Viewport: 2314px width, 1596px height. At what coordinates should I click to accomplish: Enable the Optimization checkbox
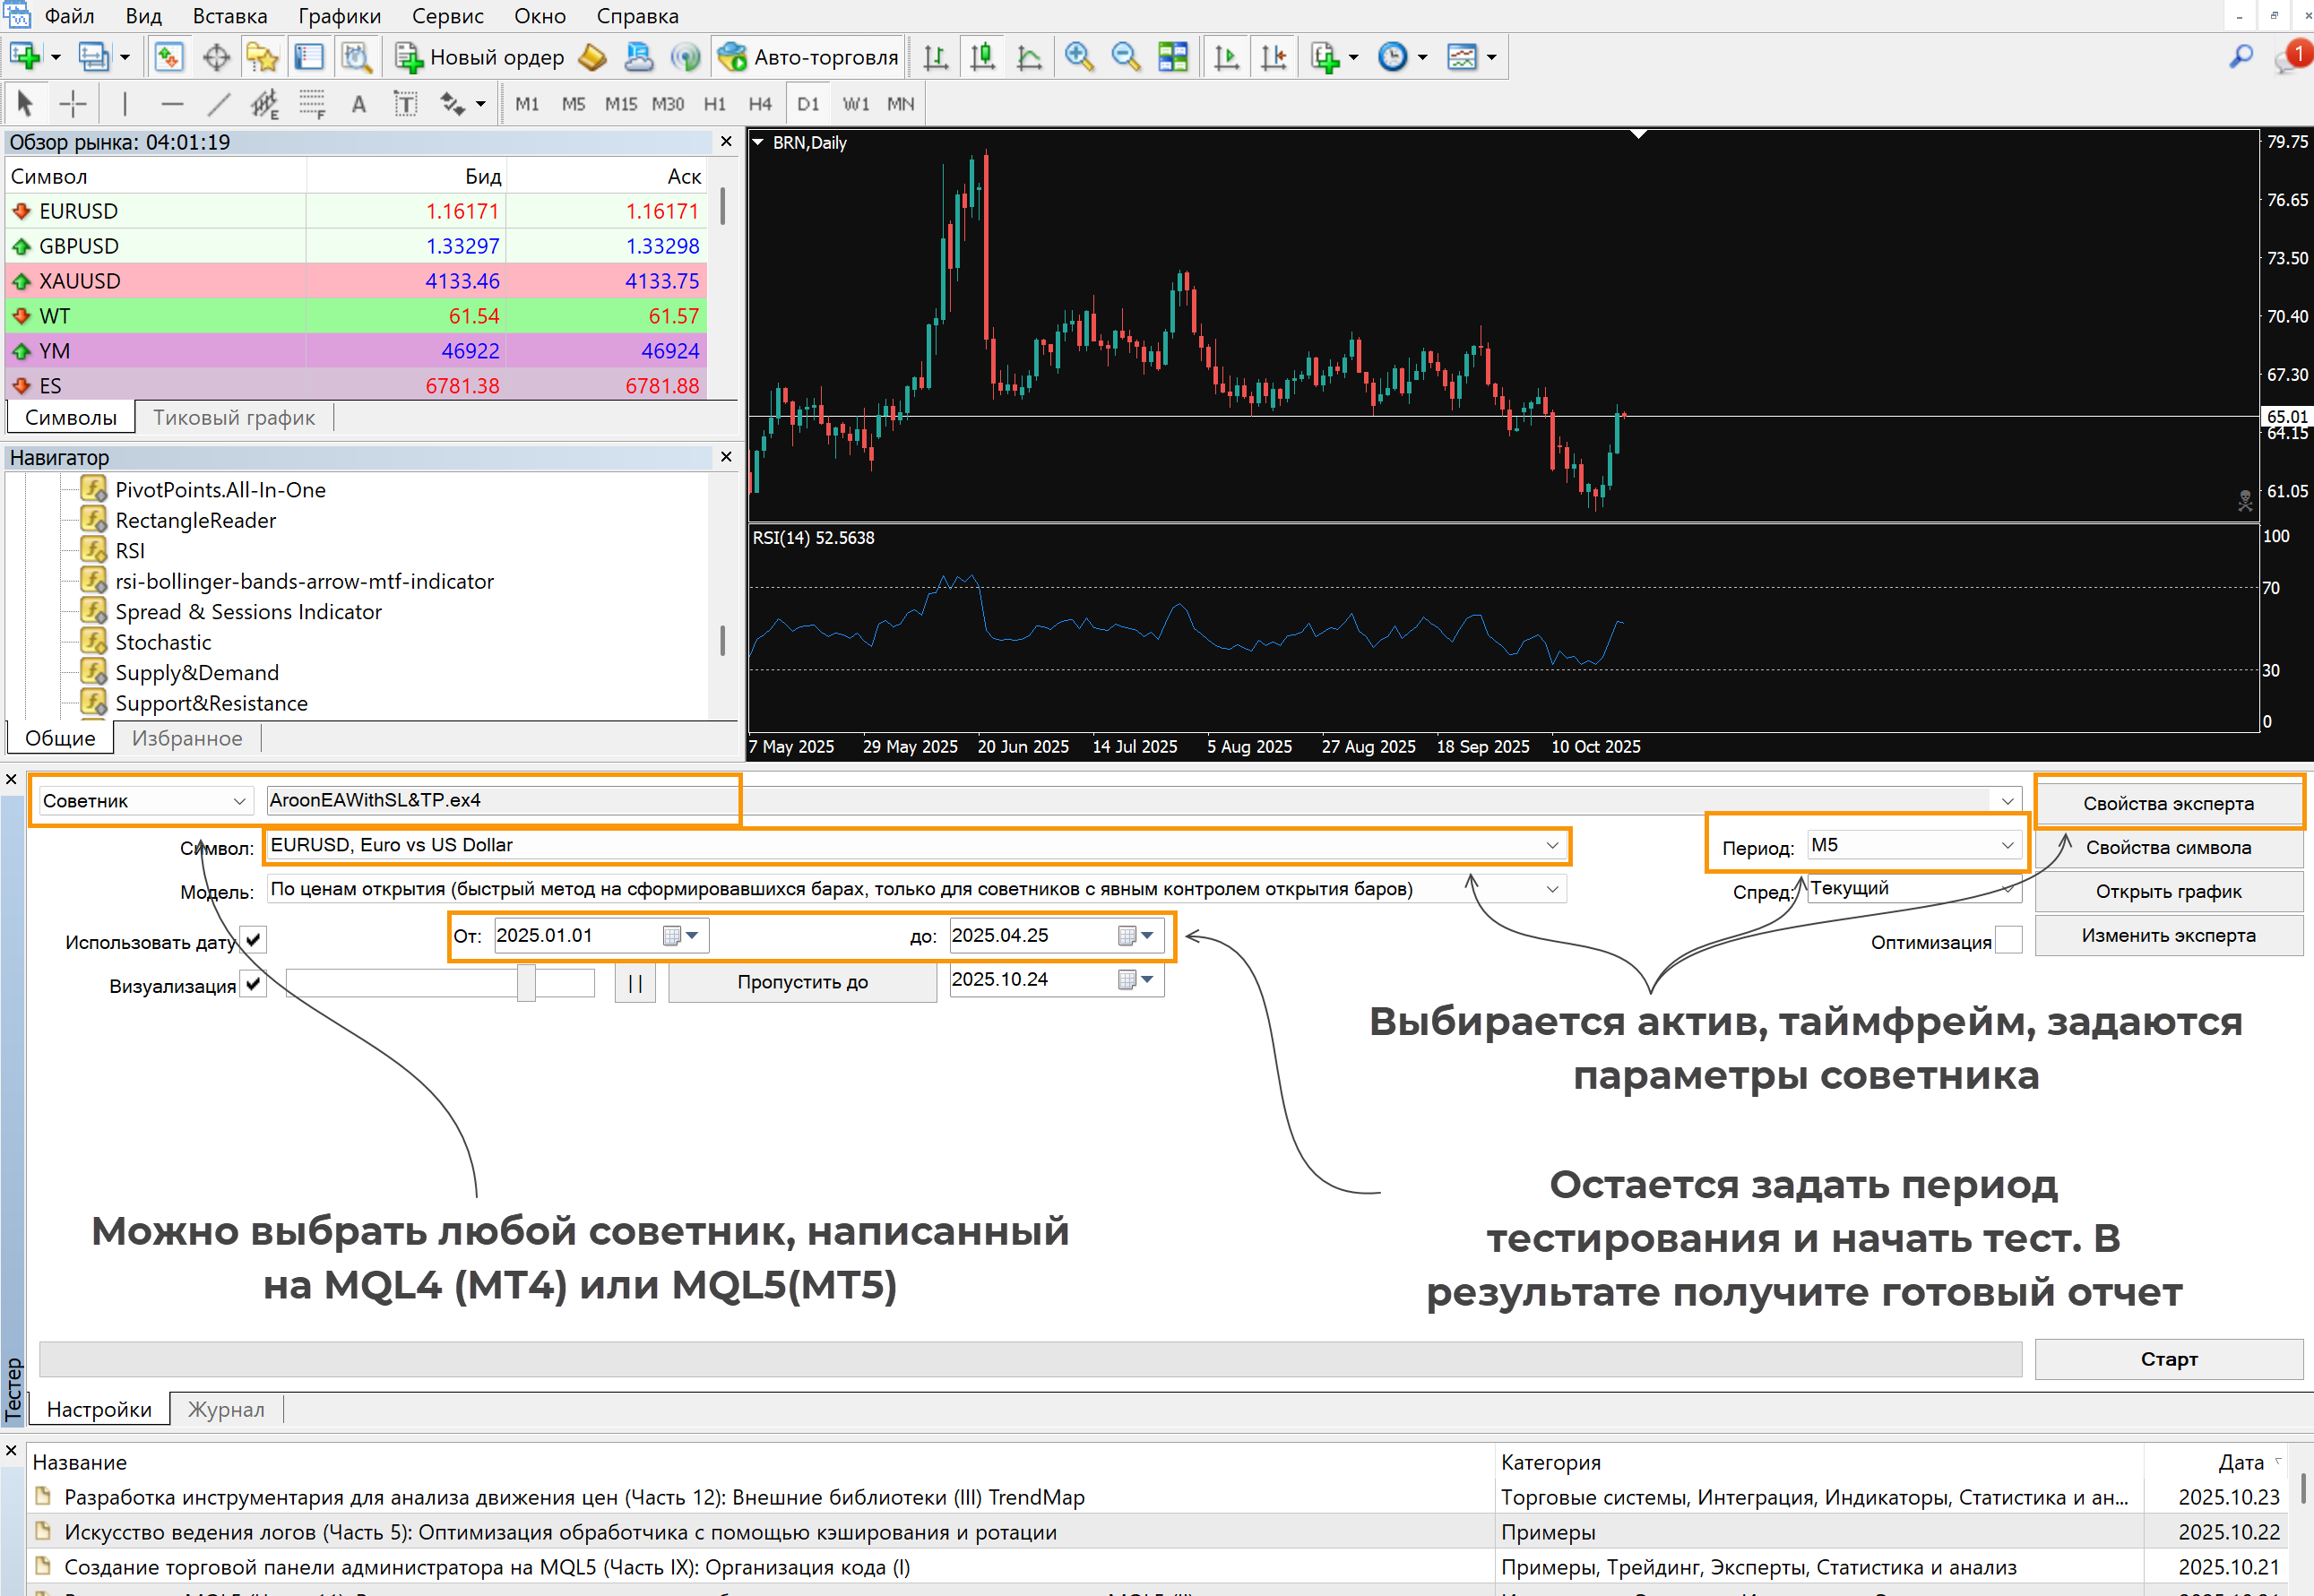[x=2008, y=941]
